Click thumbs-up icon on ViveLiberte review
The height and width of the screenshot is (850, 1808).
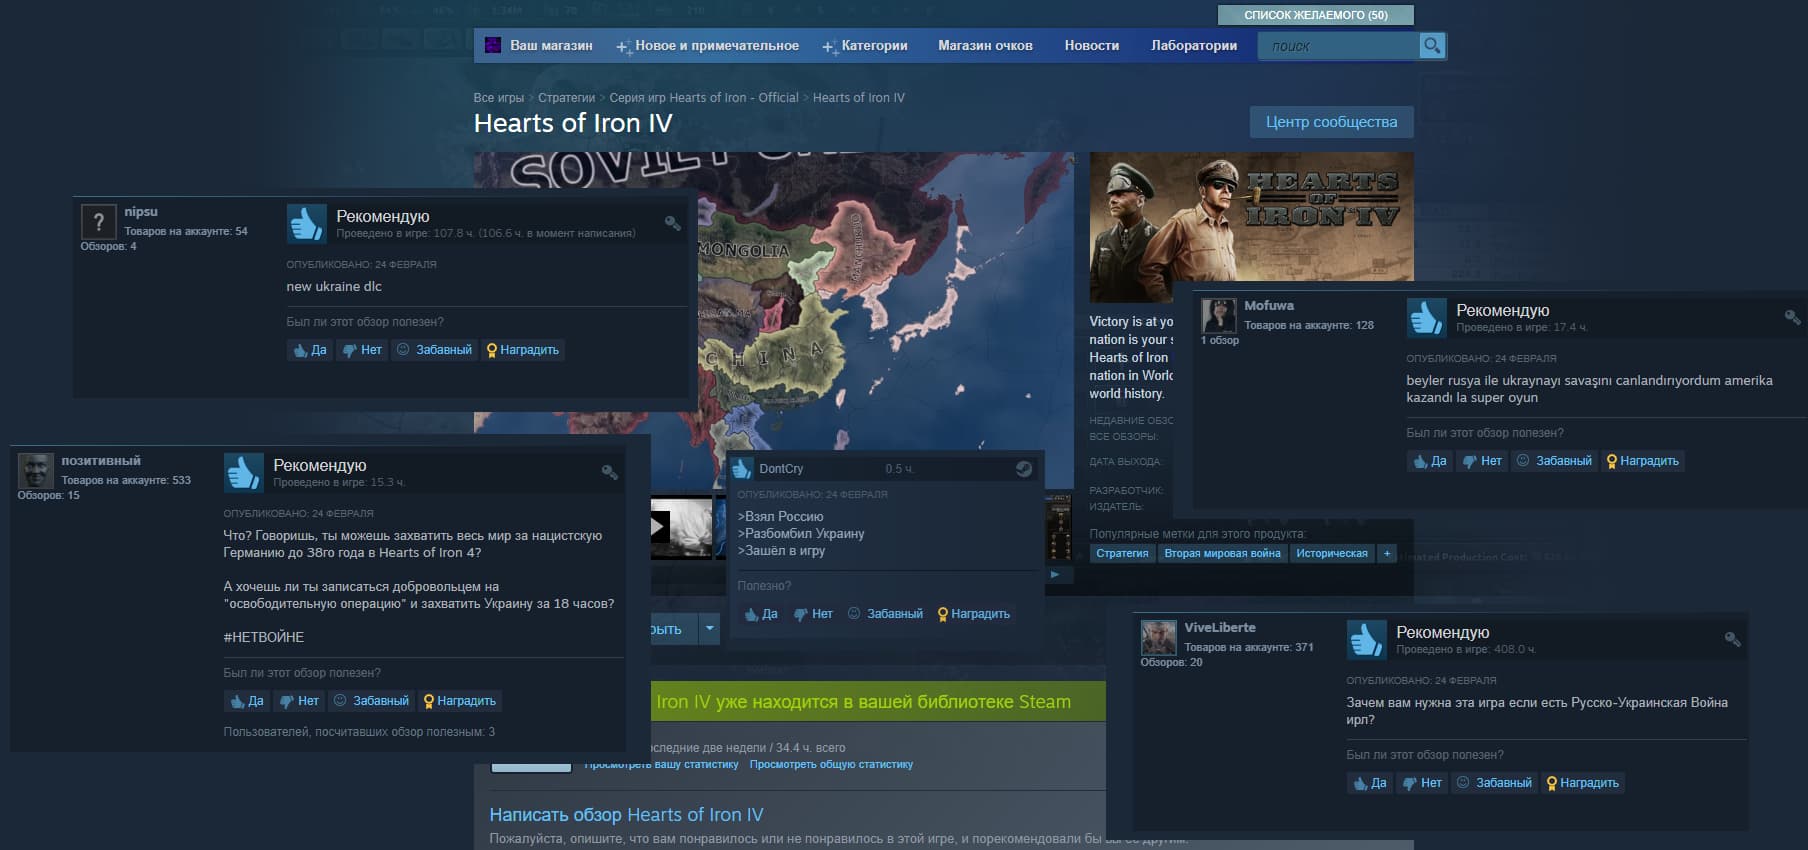pos(1366,640)
